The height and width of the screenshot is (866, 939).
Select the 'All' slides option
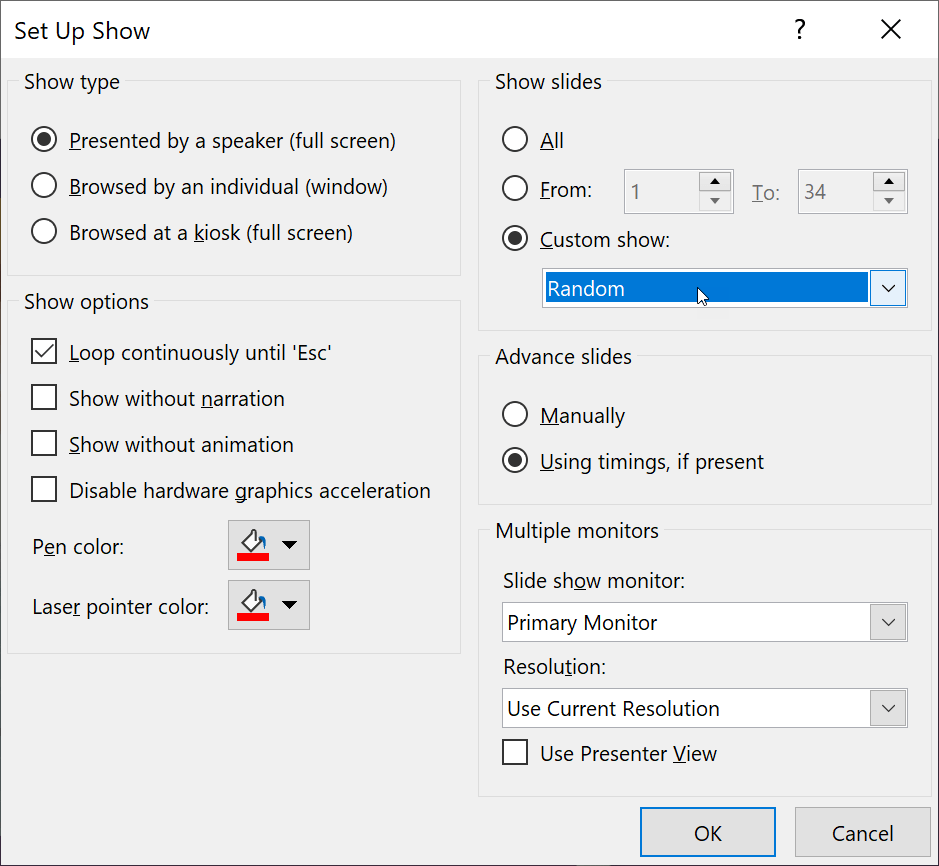point(515,140)
